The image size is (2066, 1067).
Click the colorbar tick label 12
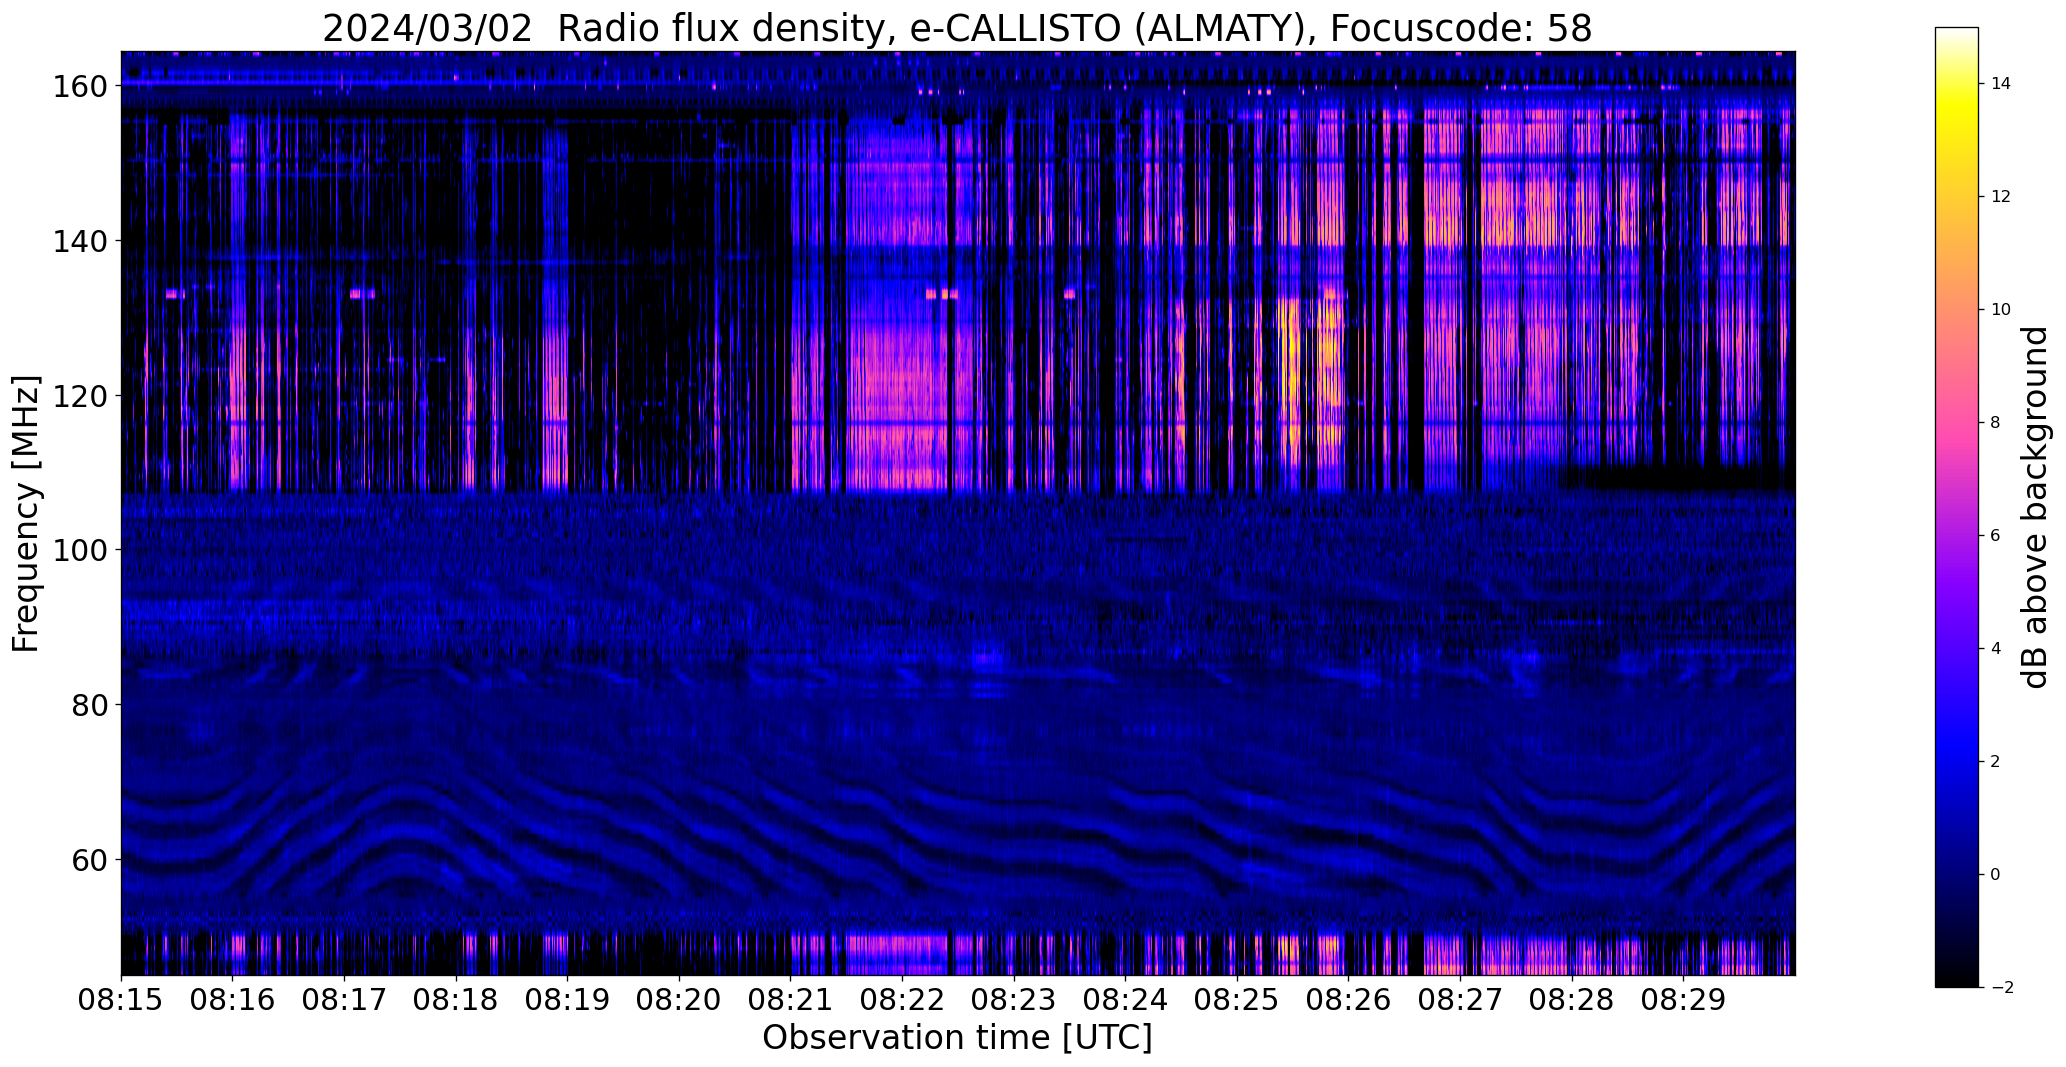(x=2001, y=197)
